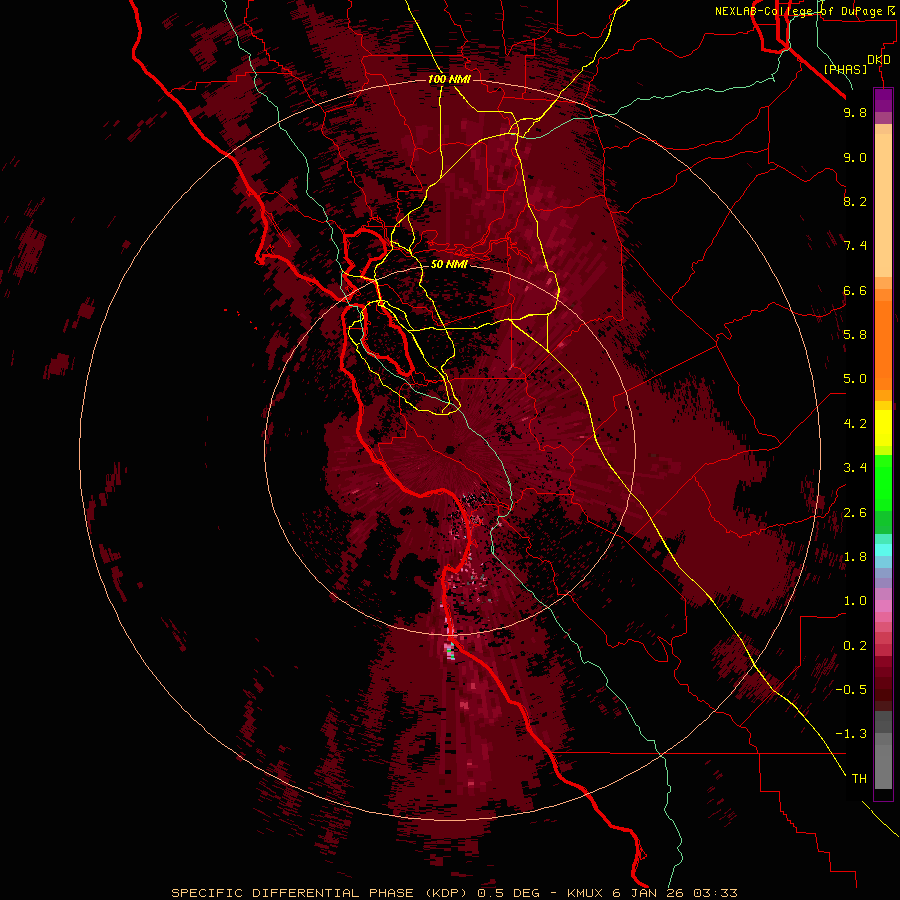
Task: Pick the pale peach segment of the color bar
Action: point(883,205)
